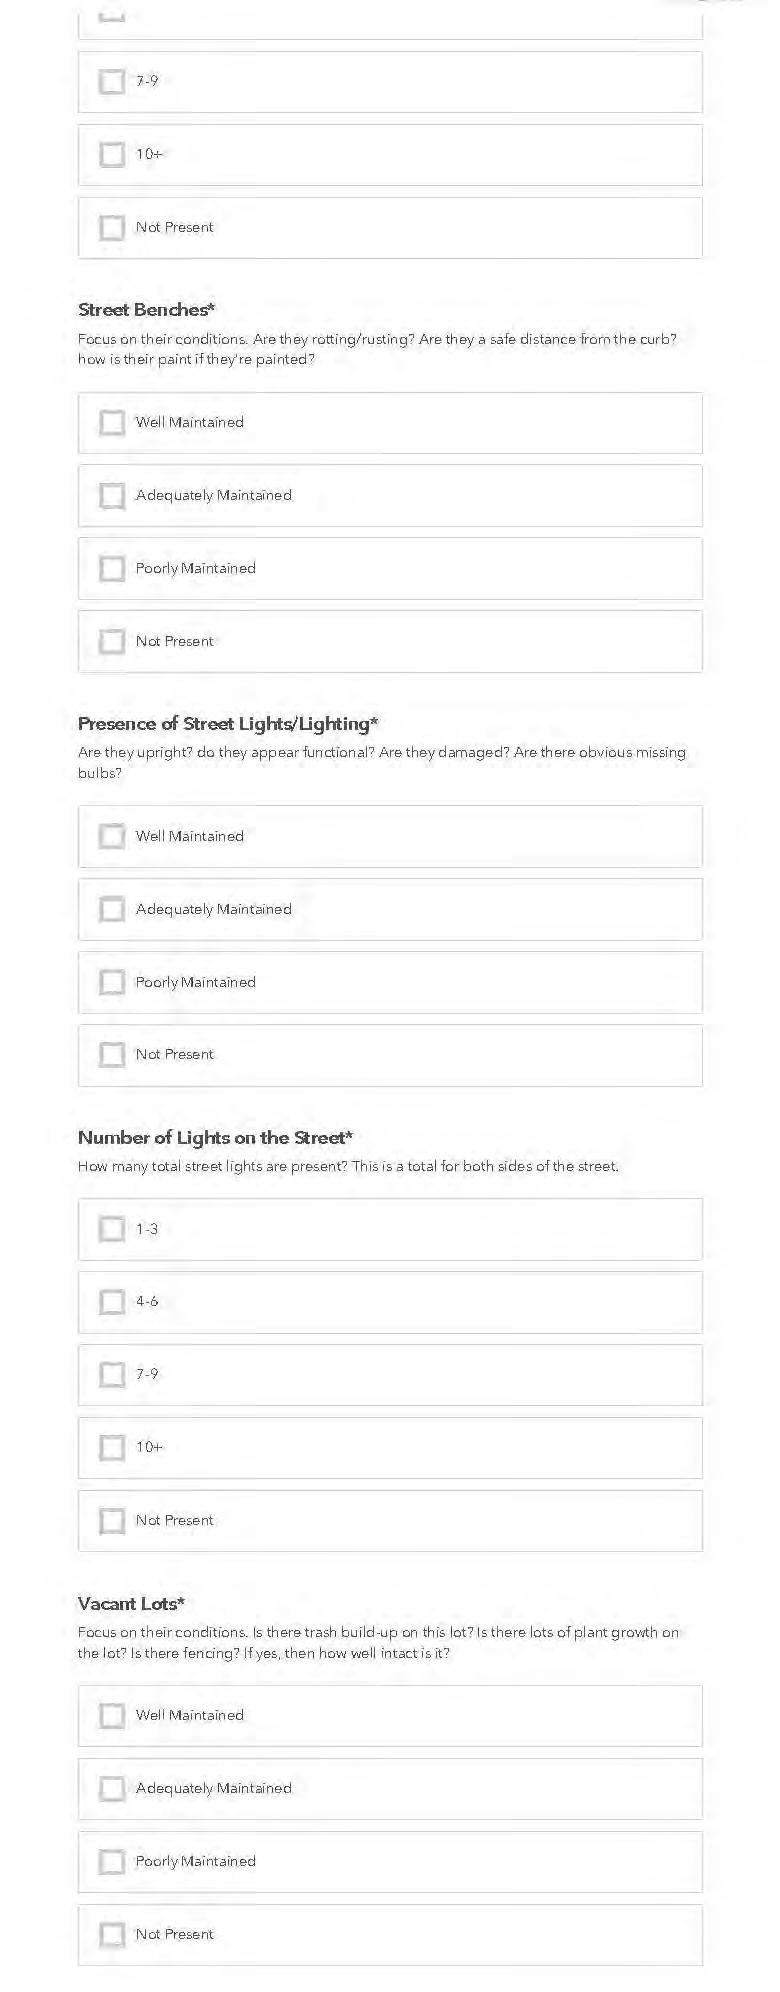Tick Poorly Maintained under Vacant Lots

(112, 1862)
